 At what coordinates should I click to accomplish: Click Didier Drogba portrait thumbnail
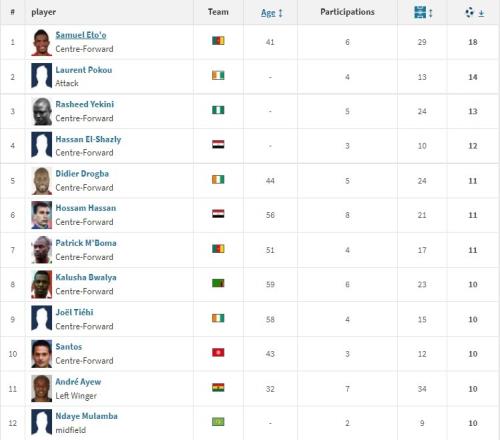42,181
